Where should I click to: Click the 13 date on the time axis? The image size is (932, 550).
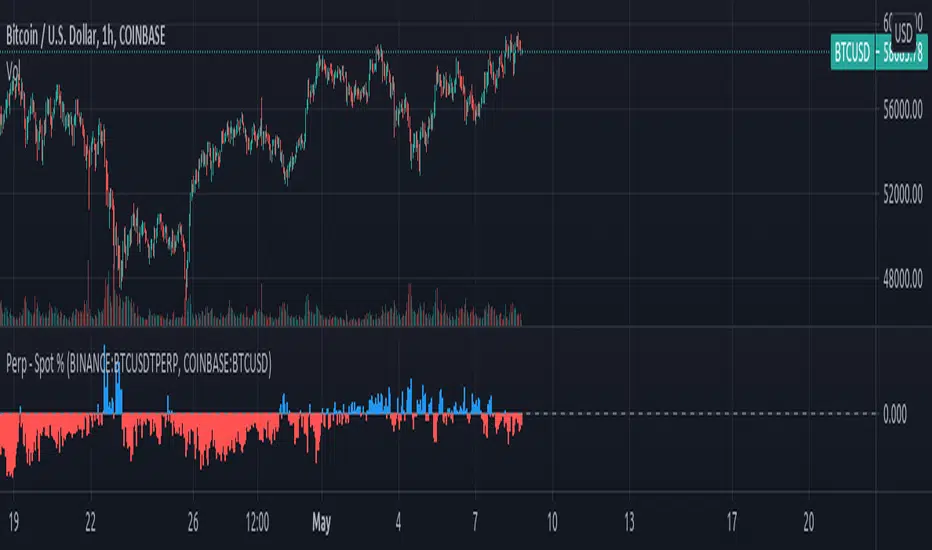coord(627,520)
